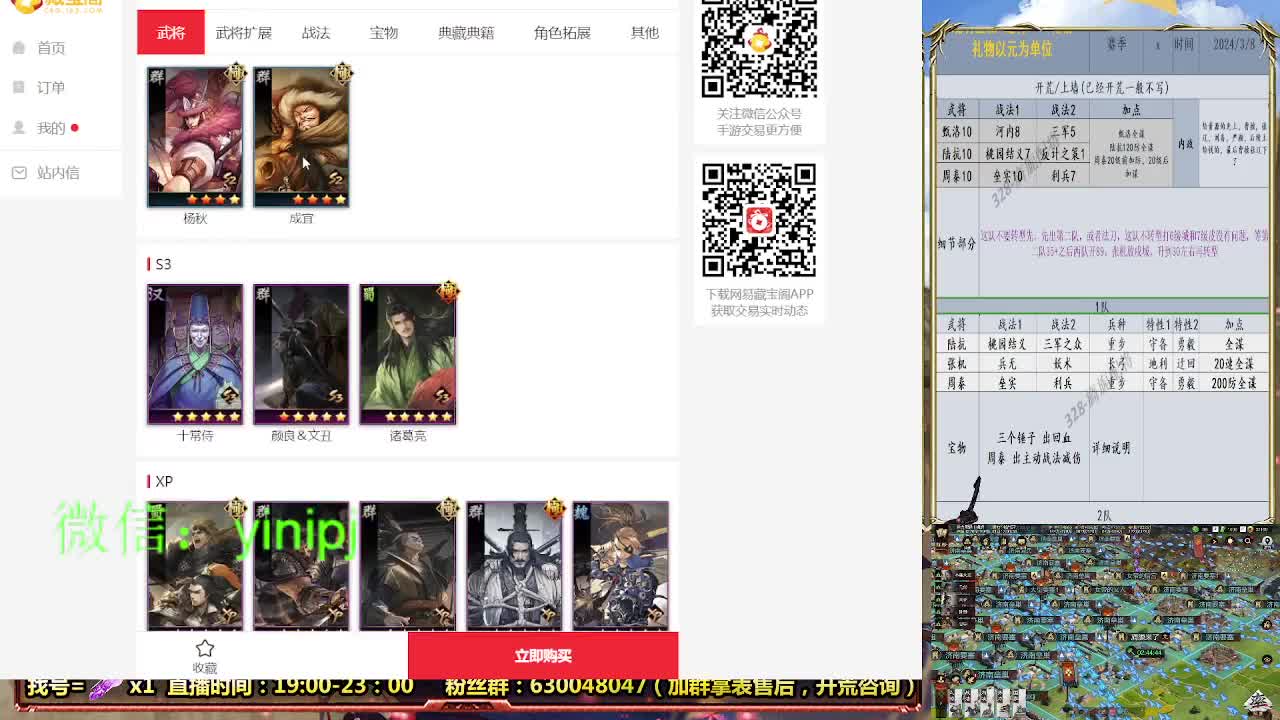Open the 站内信 messages sidebar item
This screenshot has height=720, width=1280.
click(57, 173)
